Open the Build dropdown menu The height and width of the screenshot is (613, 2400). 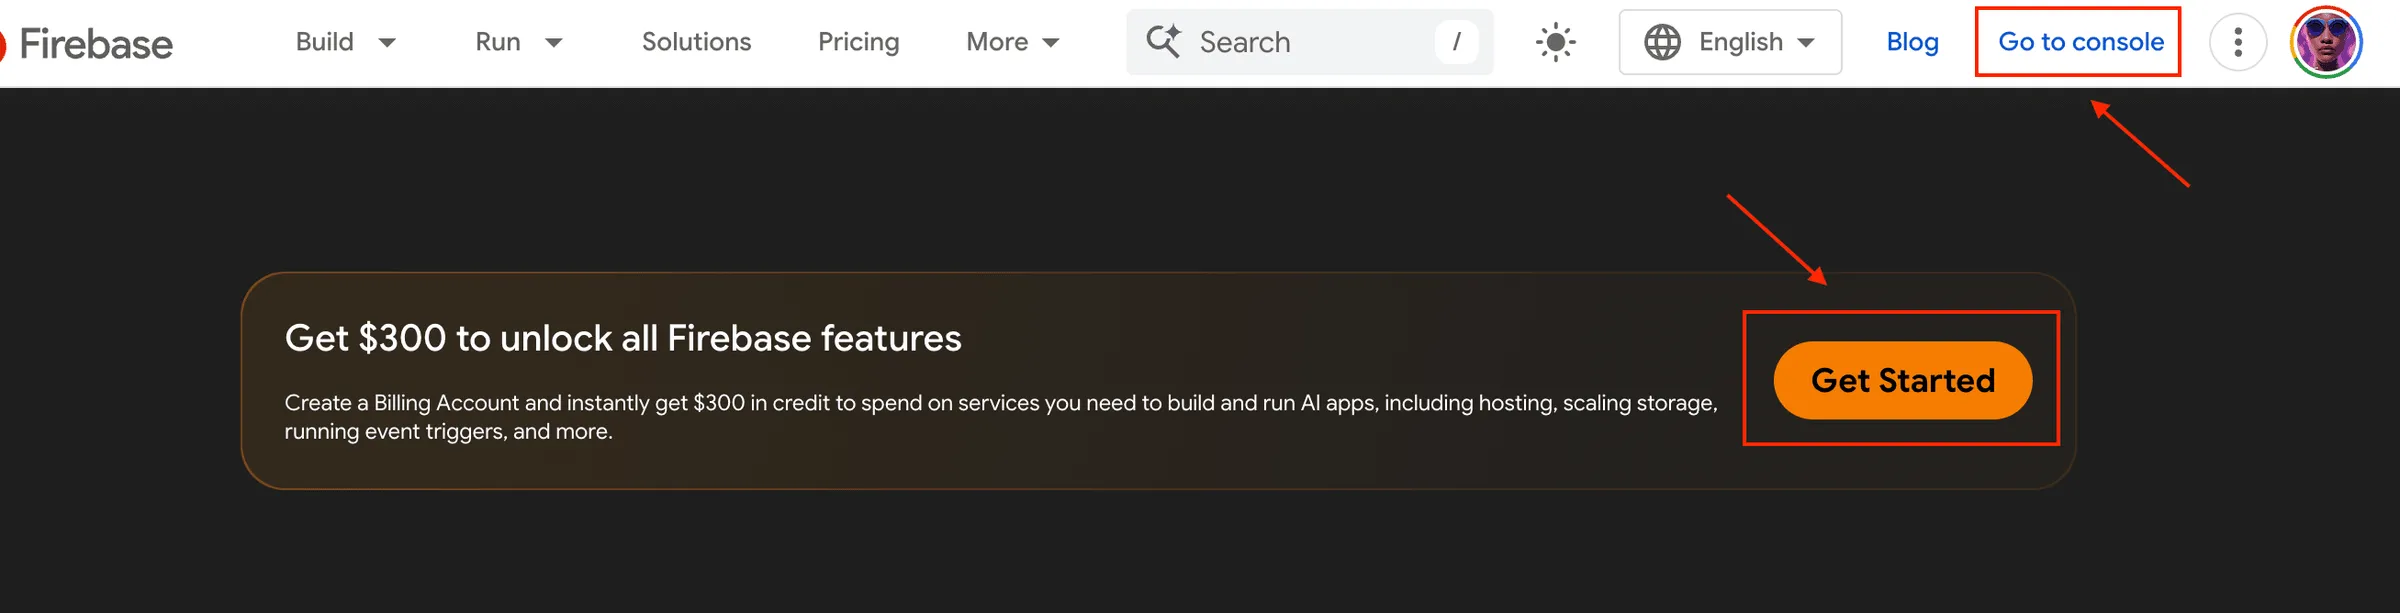[x=346, y=42]
